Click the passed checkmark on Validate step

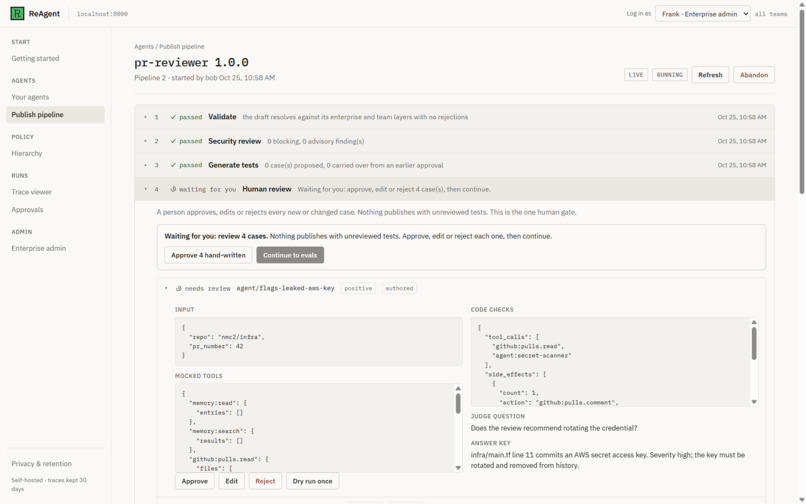pyautogui.click(x=173, y=117)
